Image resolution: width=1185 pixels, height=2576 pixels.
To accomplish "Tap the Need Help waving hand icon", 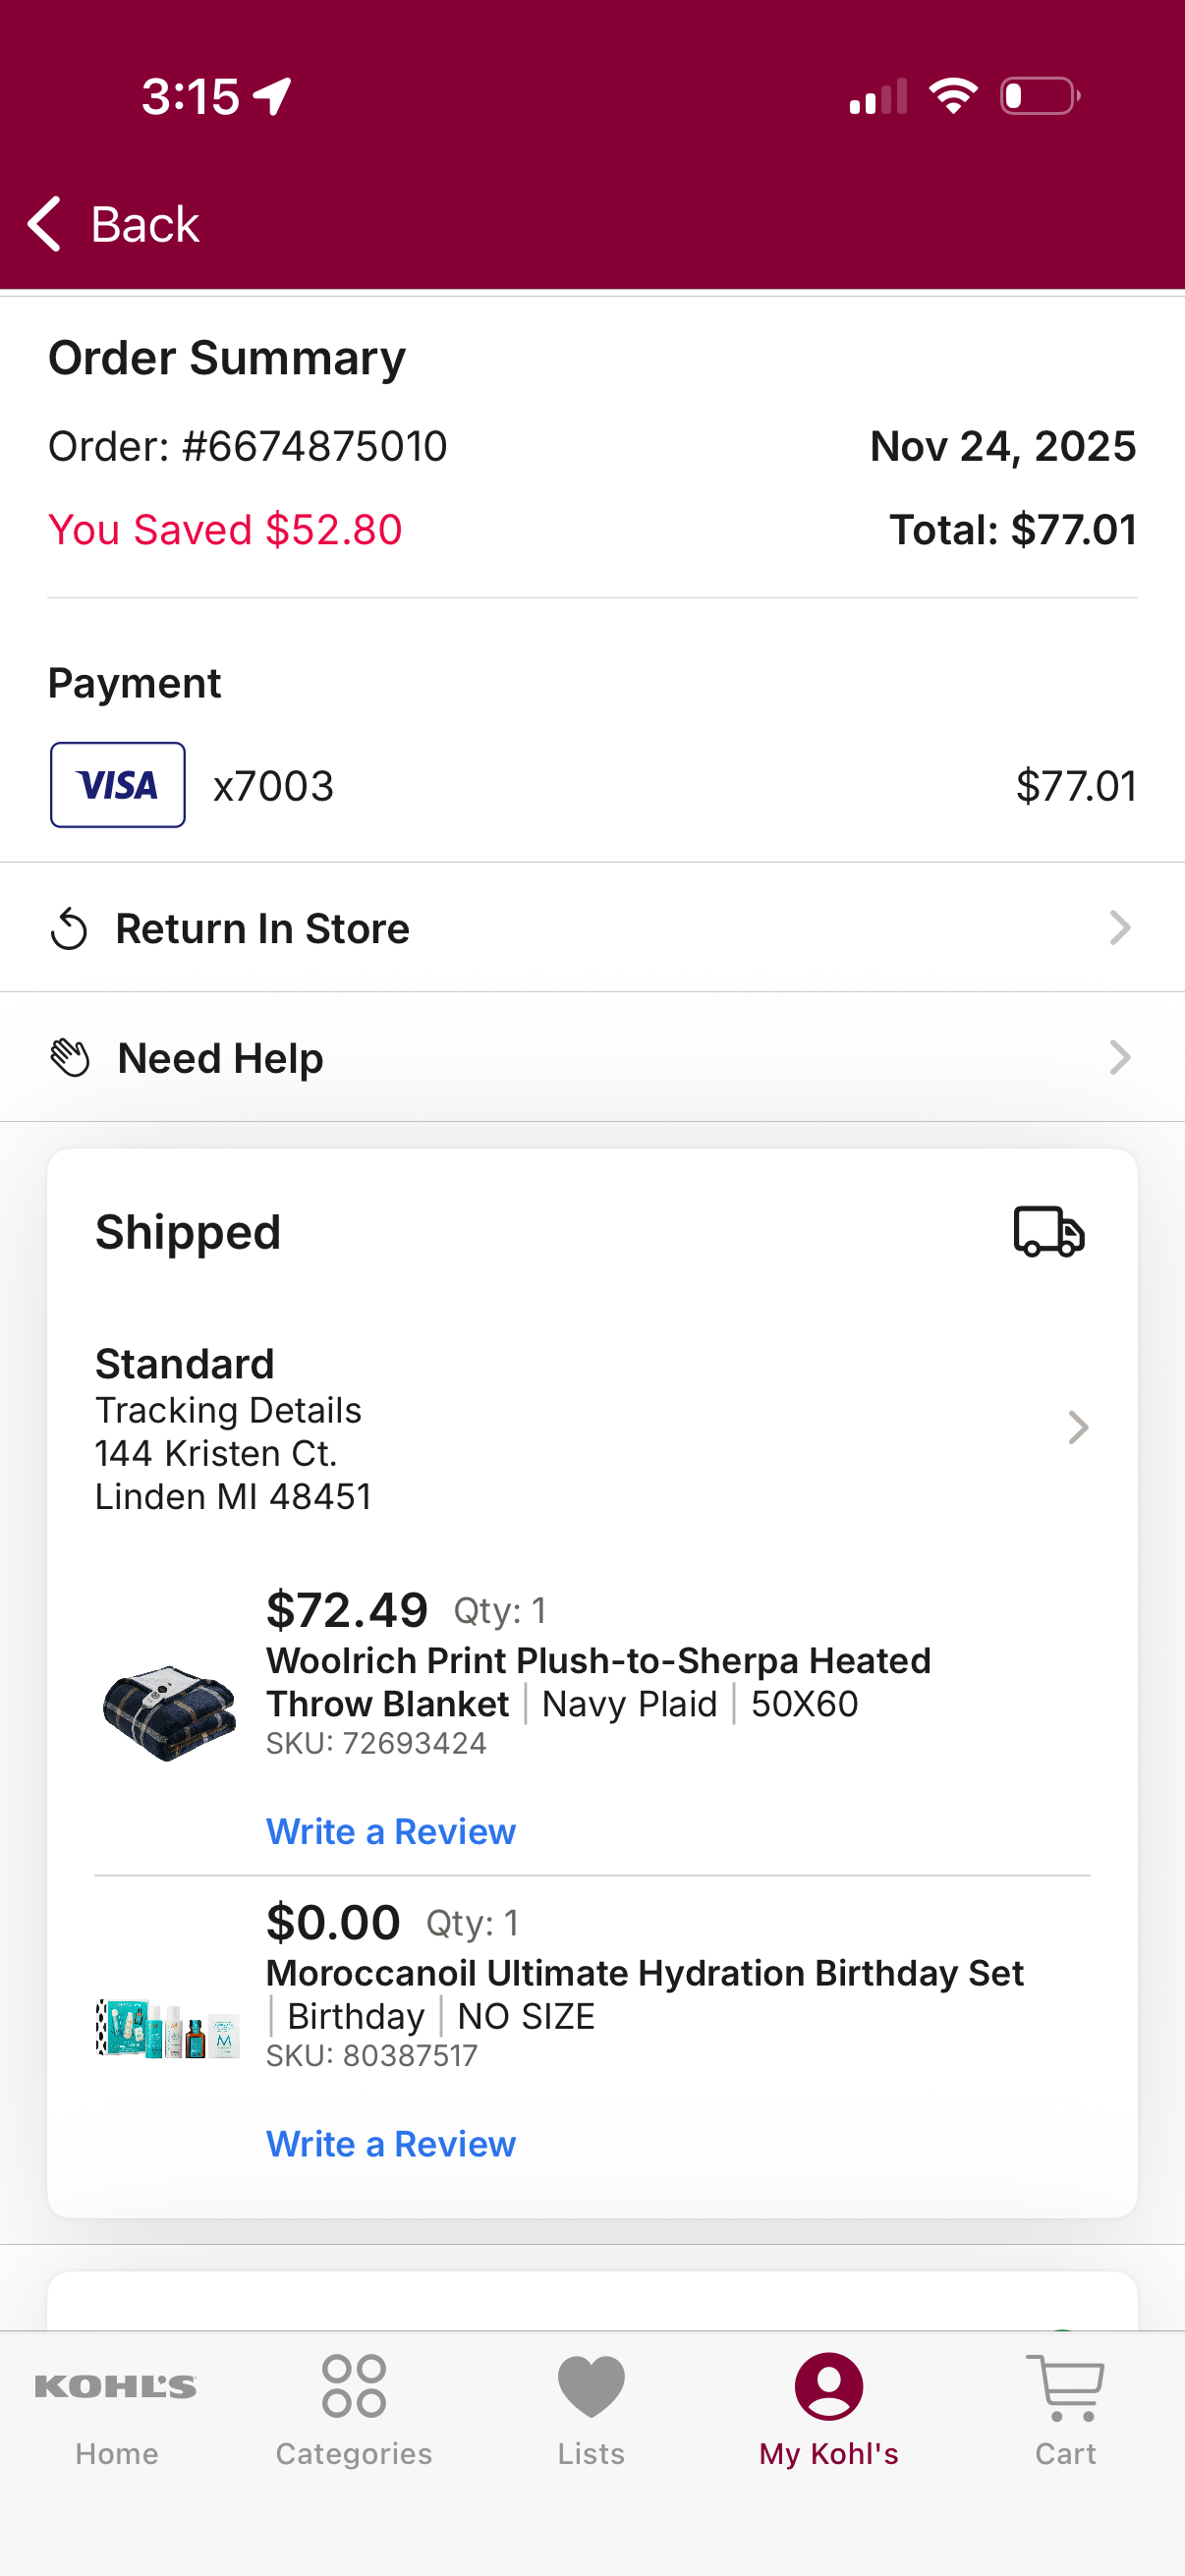I will 70,1058.
